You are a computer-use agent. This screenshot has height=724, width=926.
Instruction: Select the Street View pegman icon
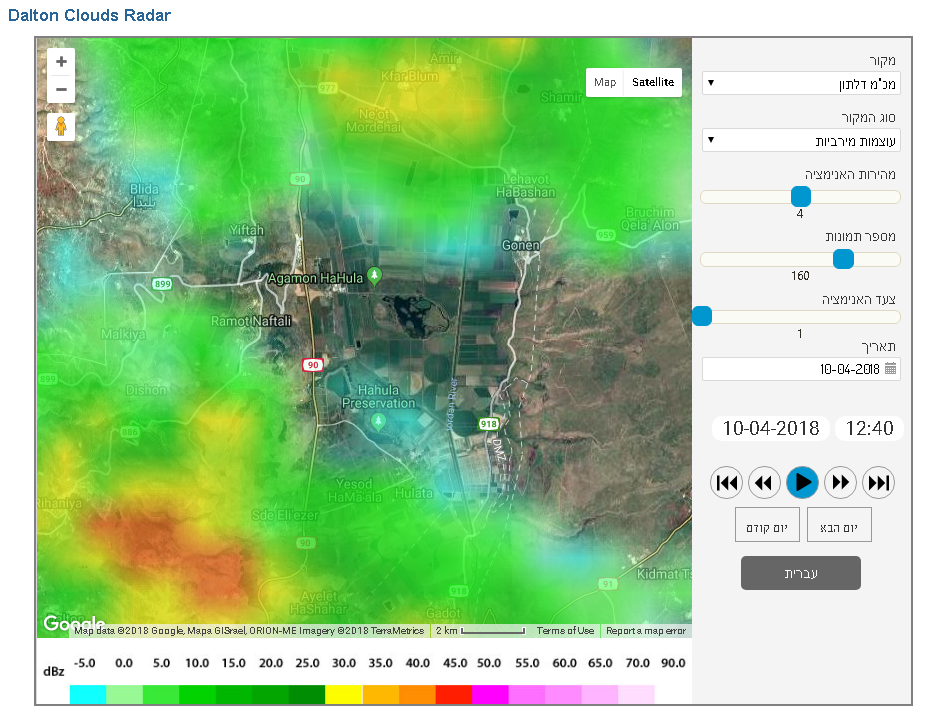pyautogui.click(x=61, y=127)
